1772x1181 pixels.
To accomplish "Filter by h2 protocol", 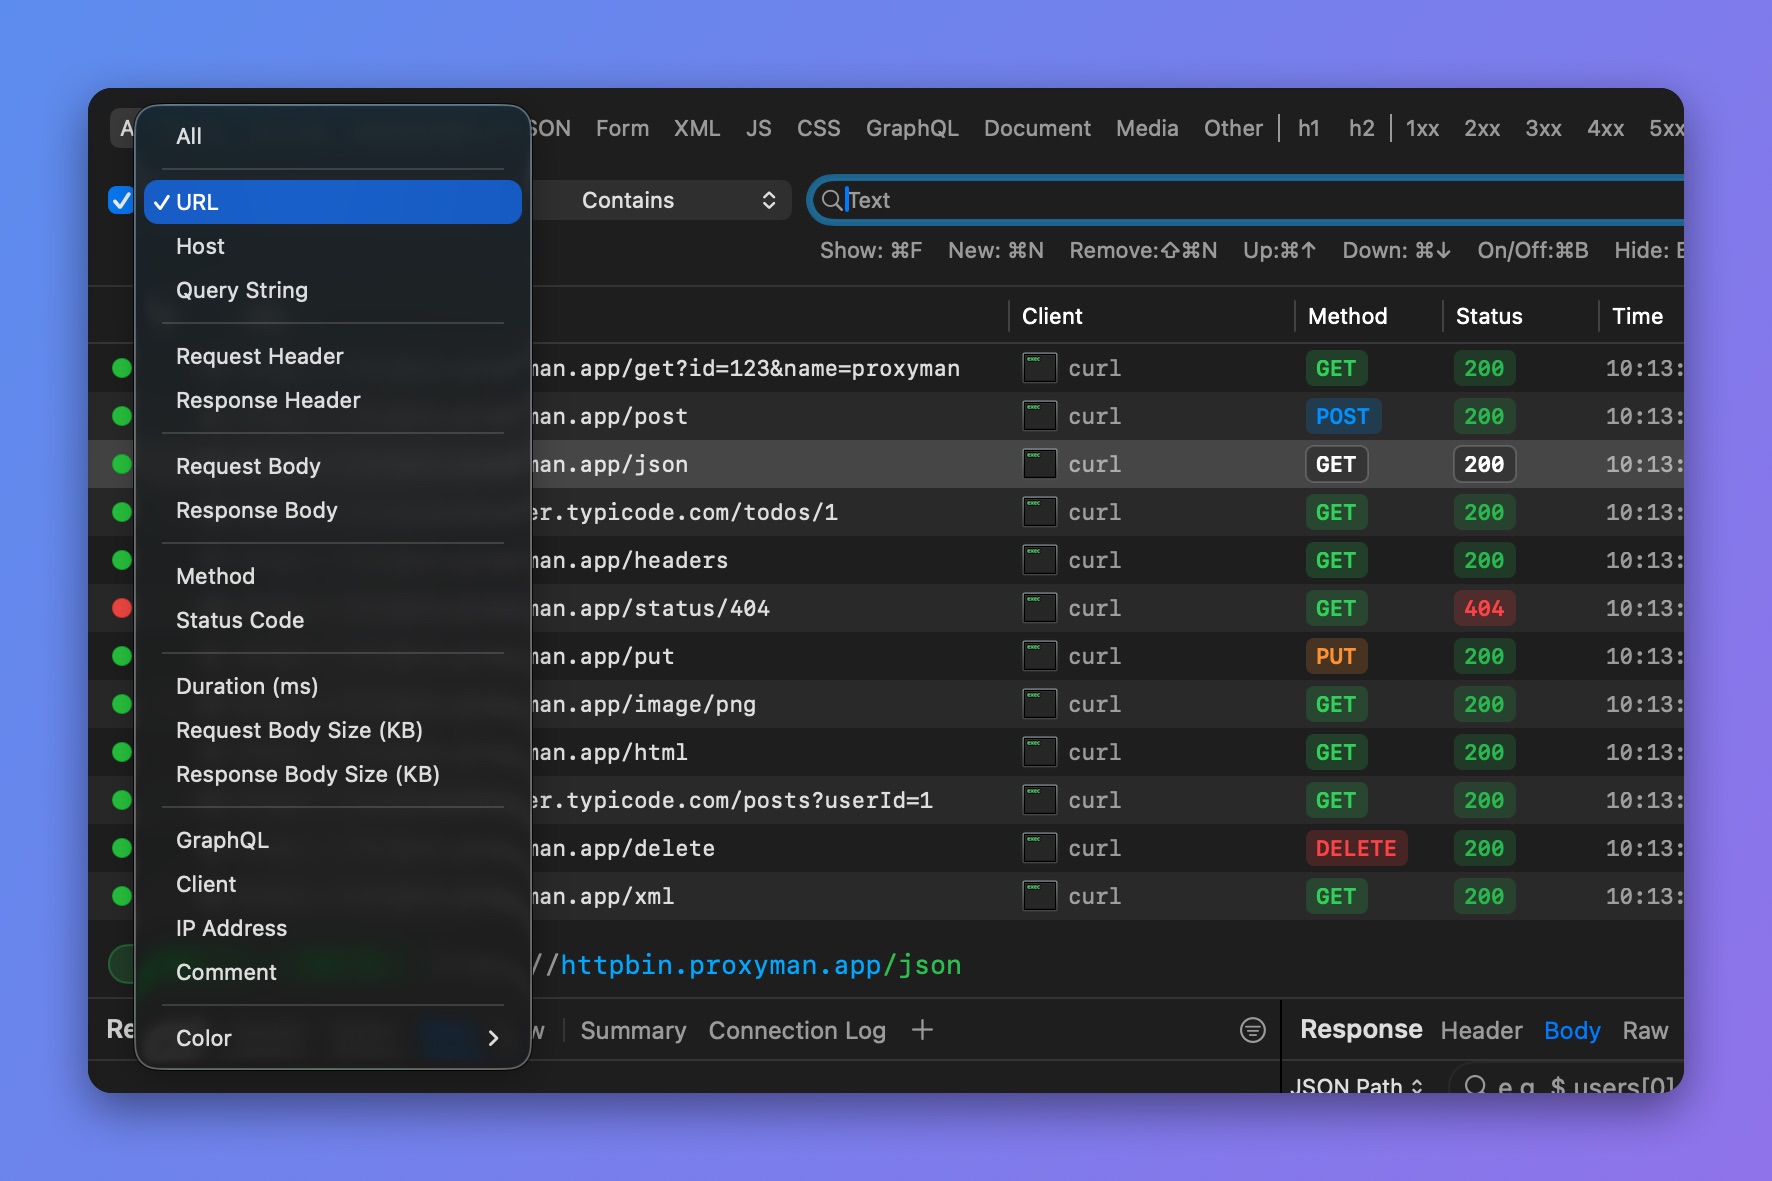I will [1361, 128].
